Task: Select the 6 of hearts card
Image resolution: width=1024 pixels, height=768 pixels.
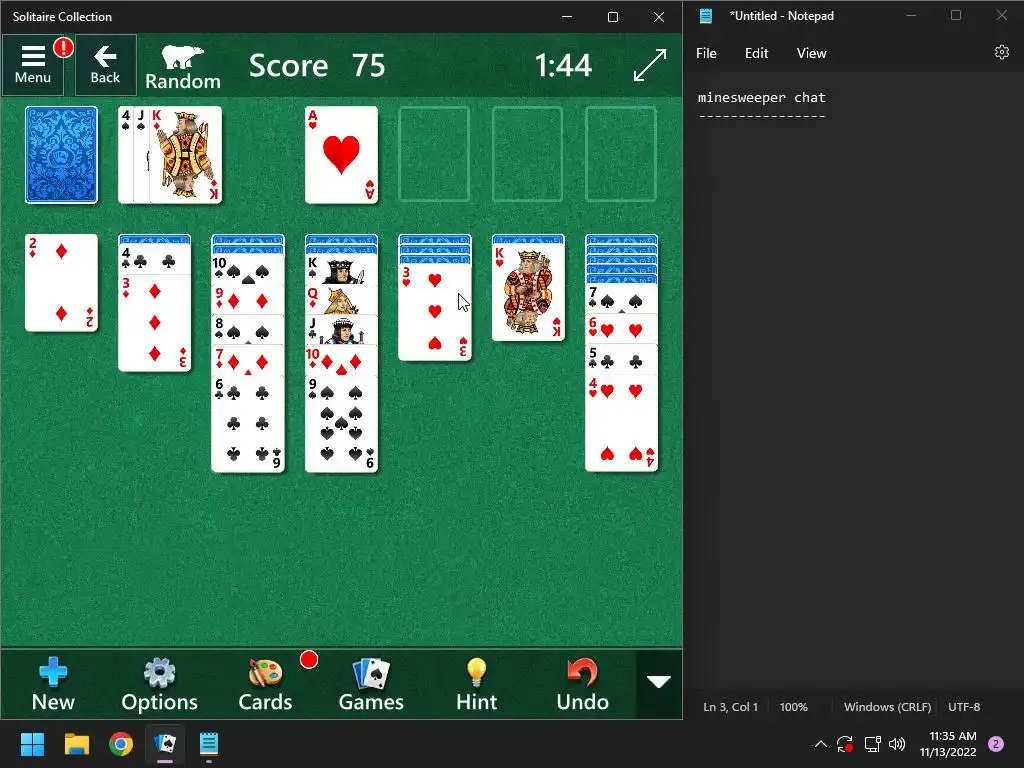Action: coord(622,330)
